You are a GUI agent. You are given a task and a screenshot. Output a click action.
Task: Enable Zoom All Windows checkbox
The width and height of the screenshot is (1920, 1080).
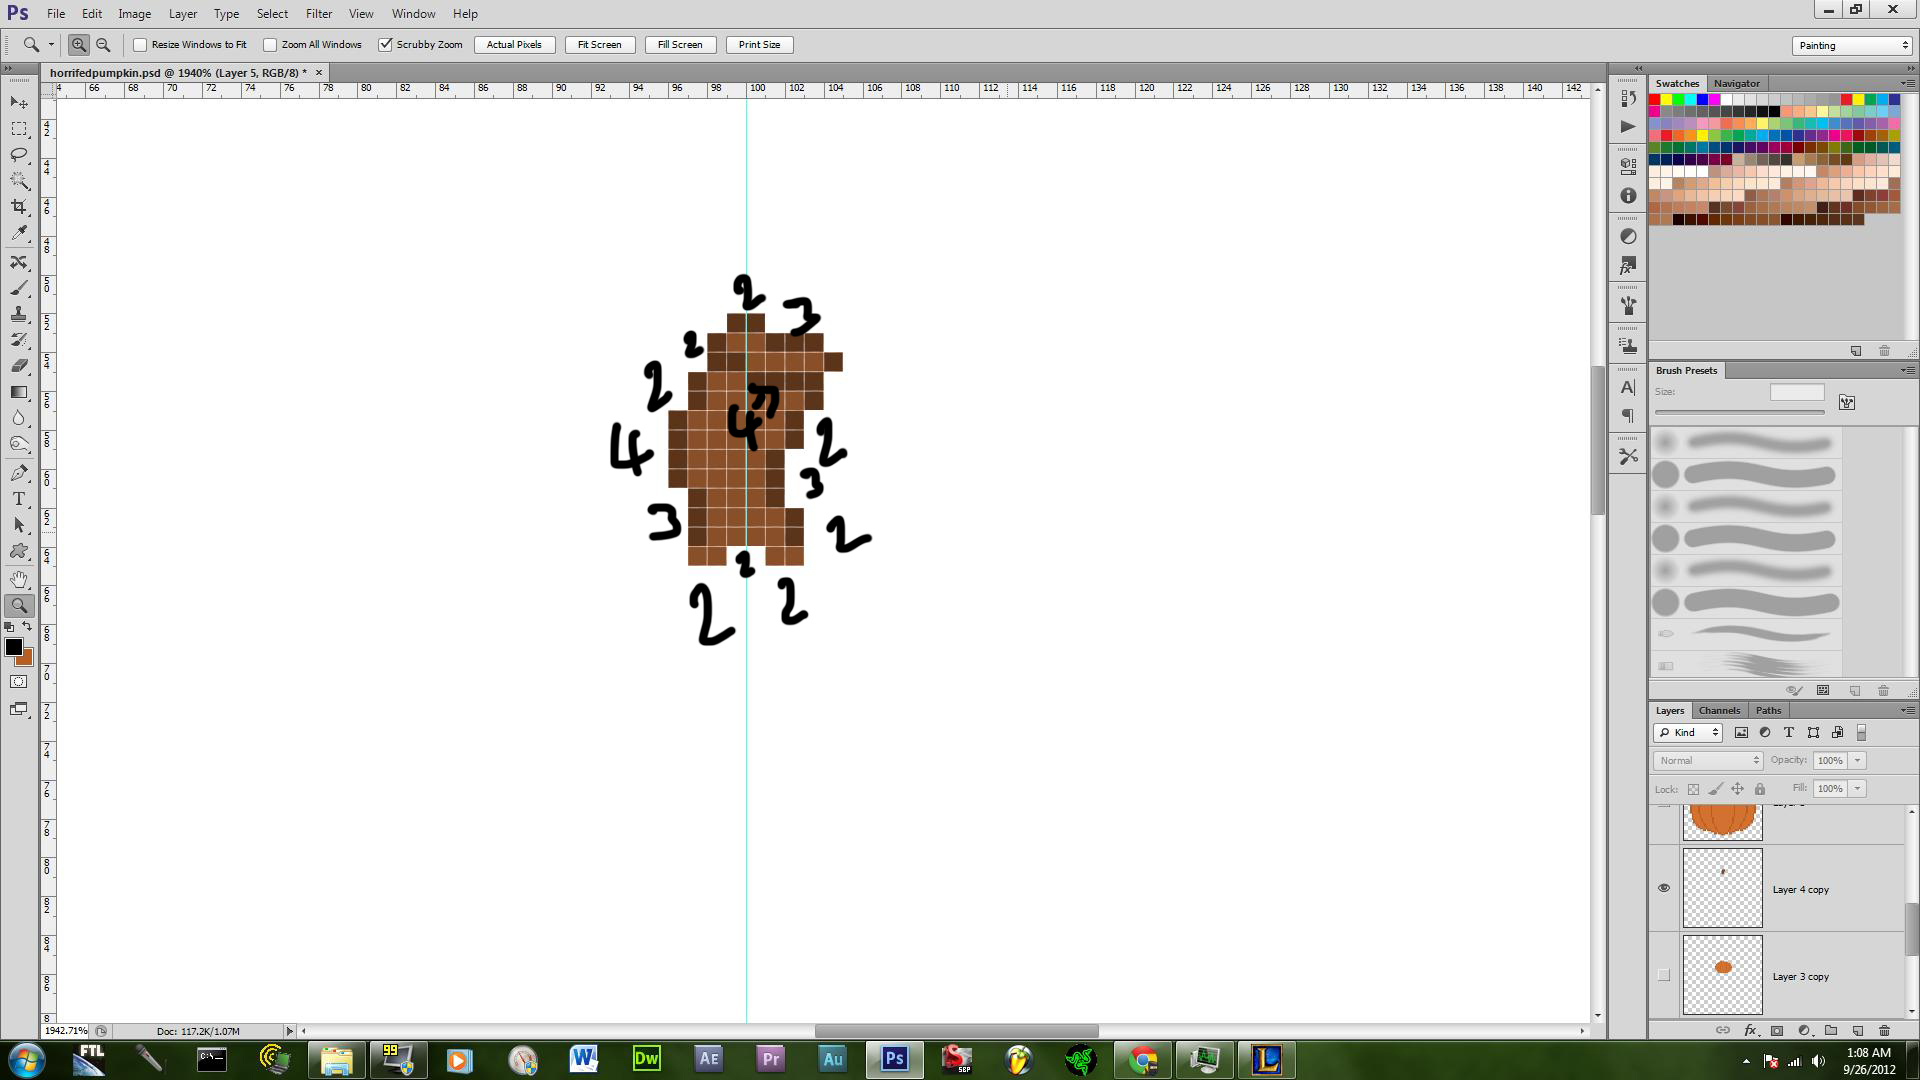270,45
